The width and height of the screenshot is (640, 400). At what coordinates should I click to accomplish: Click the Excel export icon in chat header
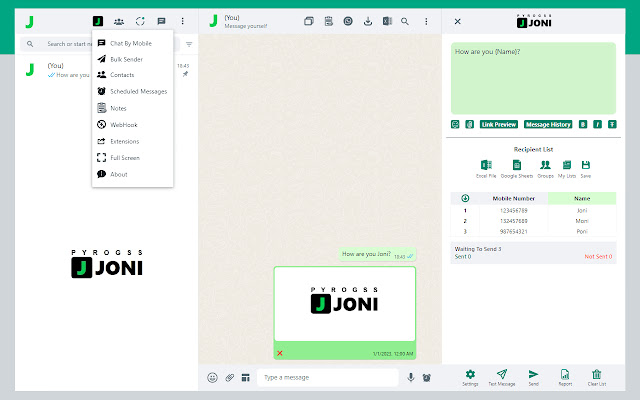387,21
